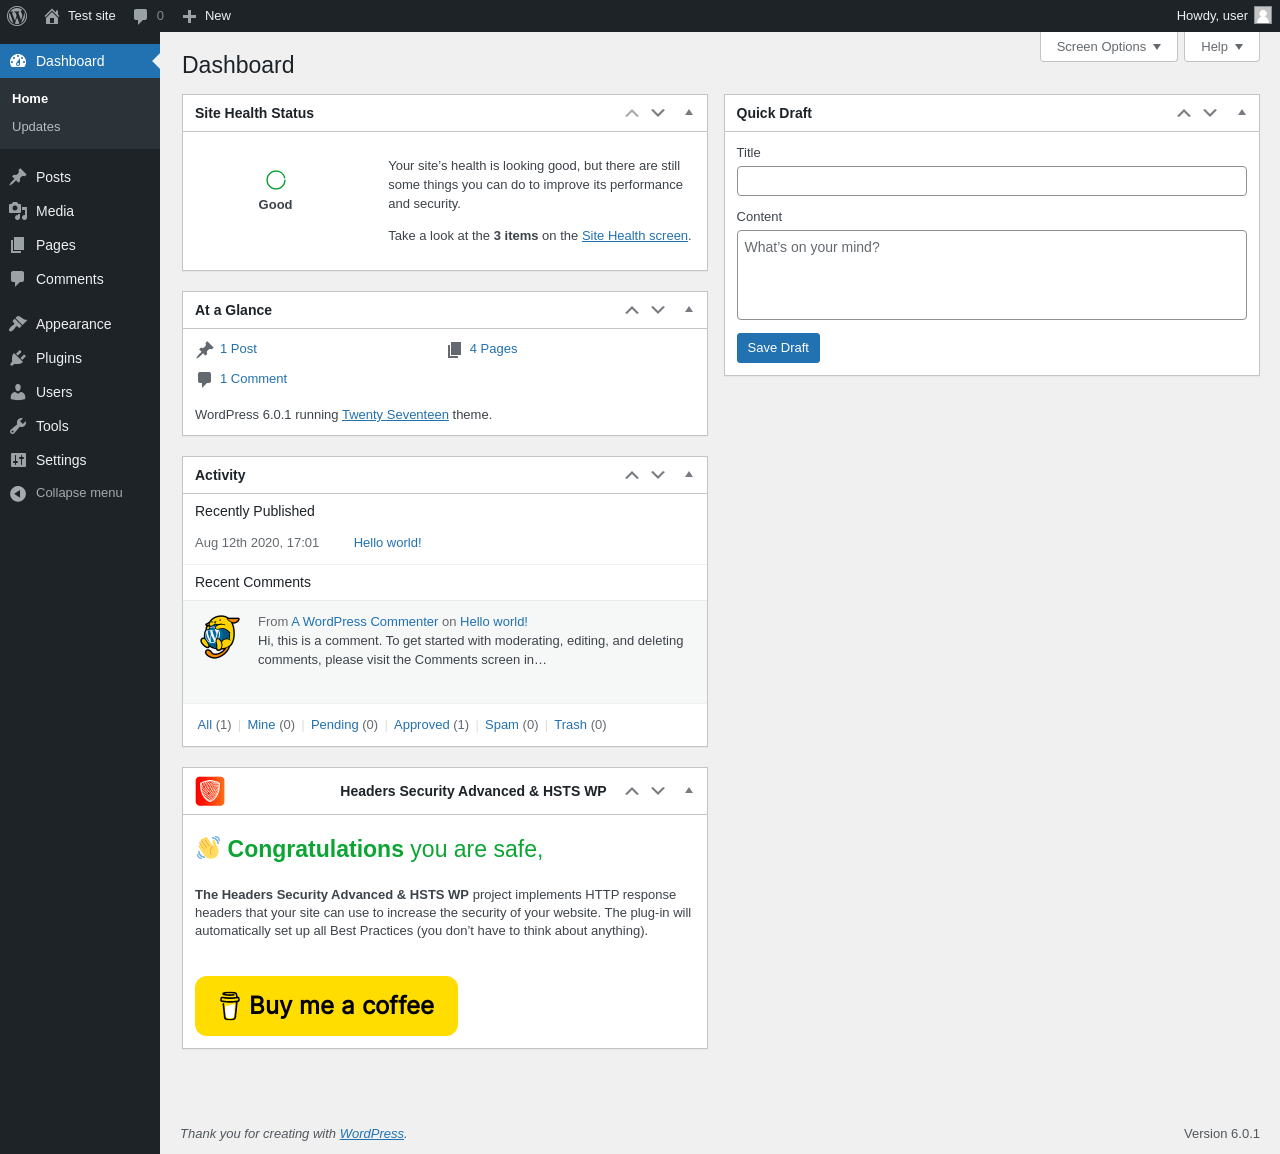
Task: Click the bubble icon beside 1 Comment
Action: click(205, 379)
